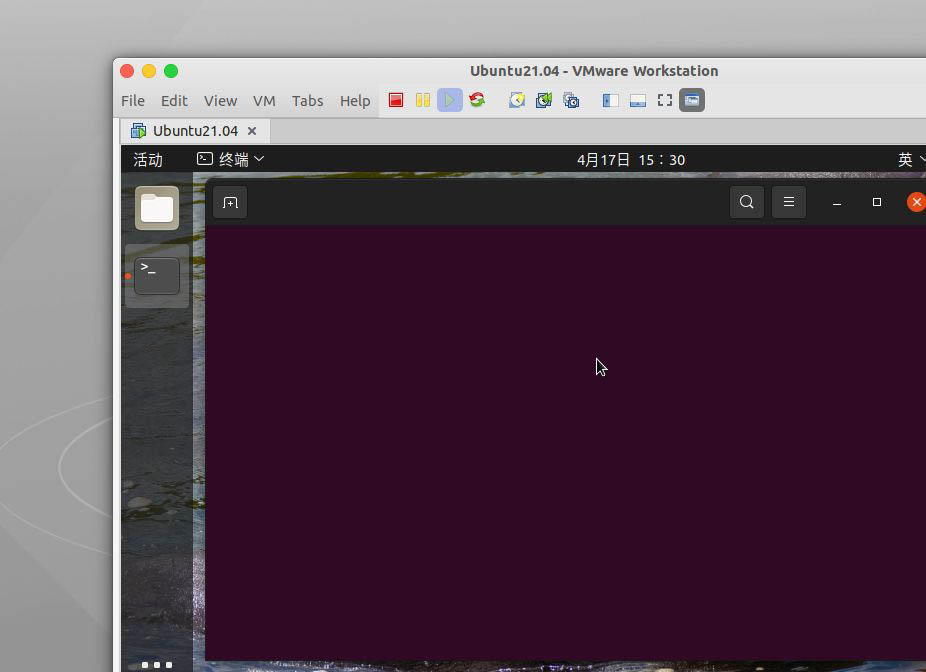The width and height of the screenshot is (926, 672).
Task: Enable Unity mode for the VM
Action: [x=691, y=100]
